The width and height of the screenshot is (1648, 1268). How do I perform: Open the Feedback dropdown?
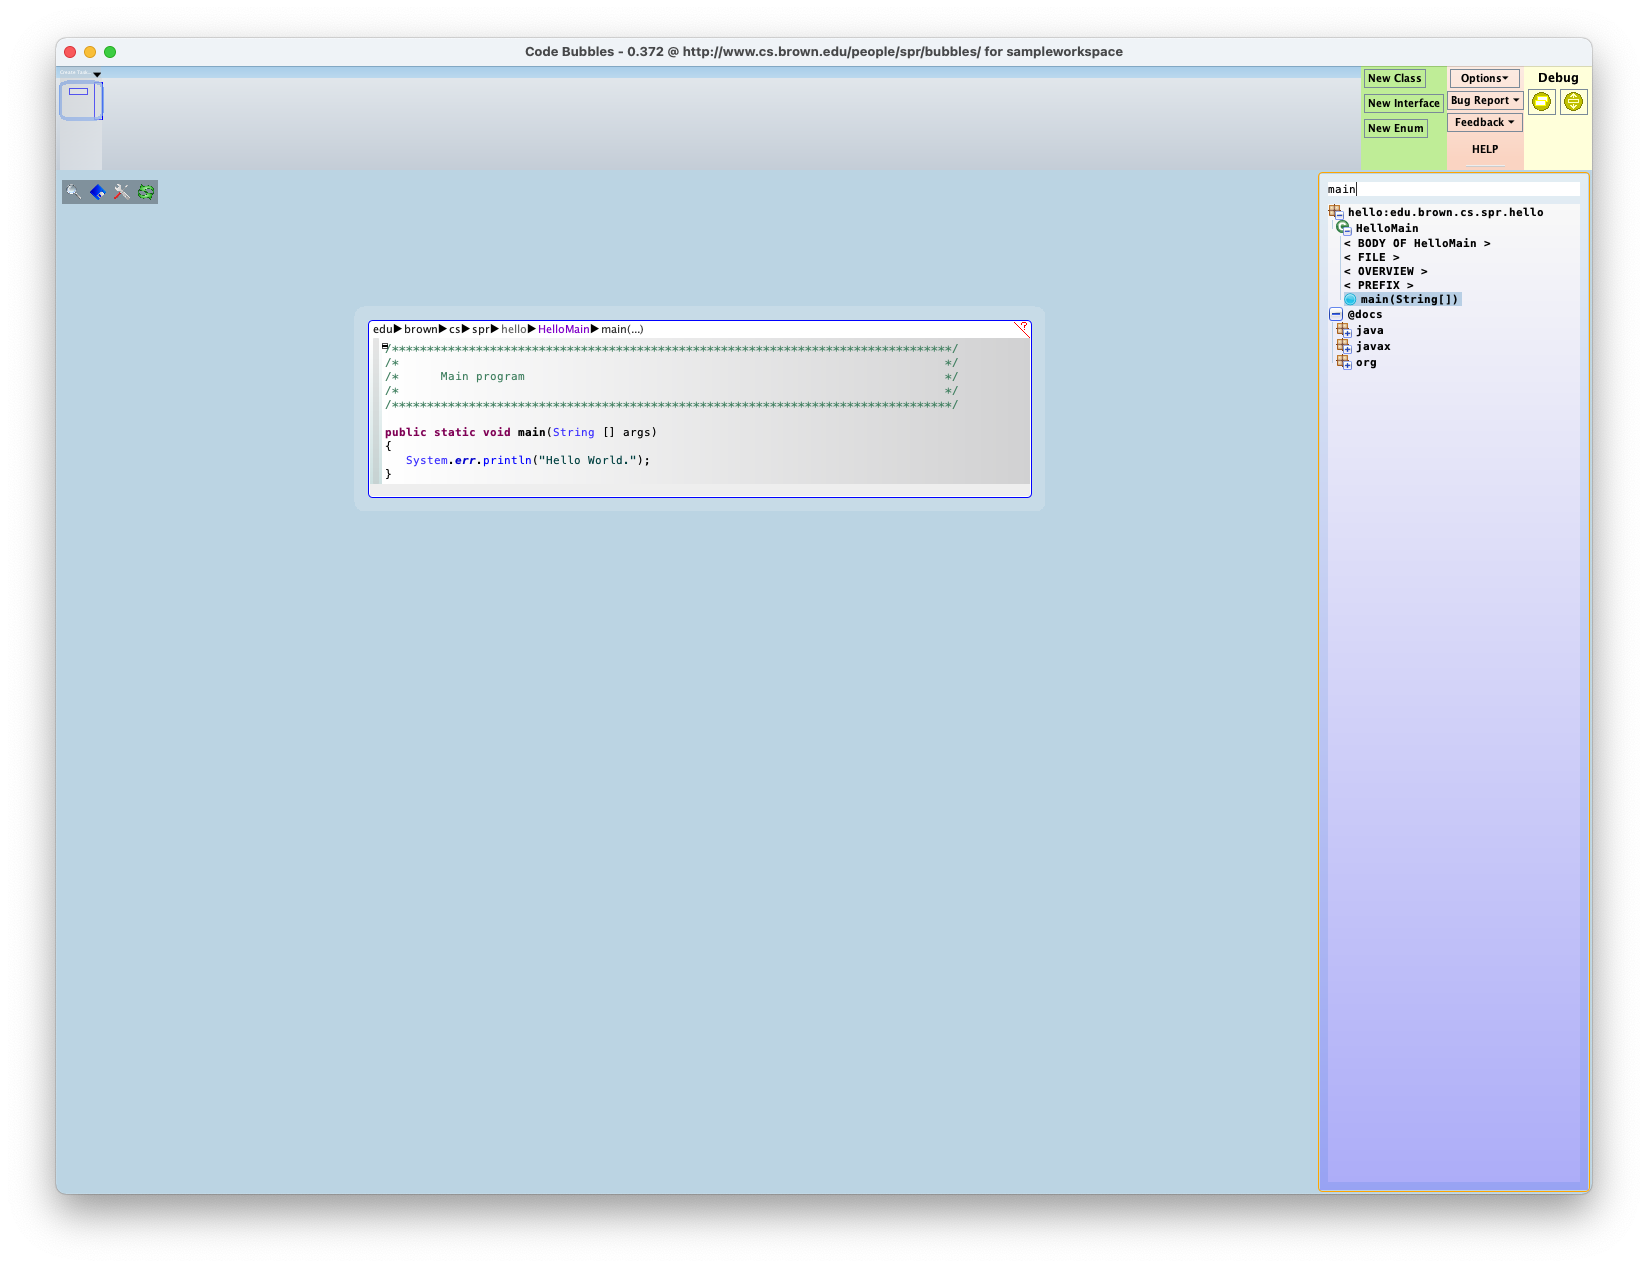coord(1484,122)
